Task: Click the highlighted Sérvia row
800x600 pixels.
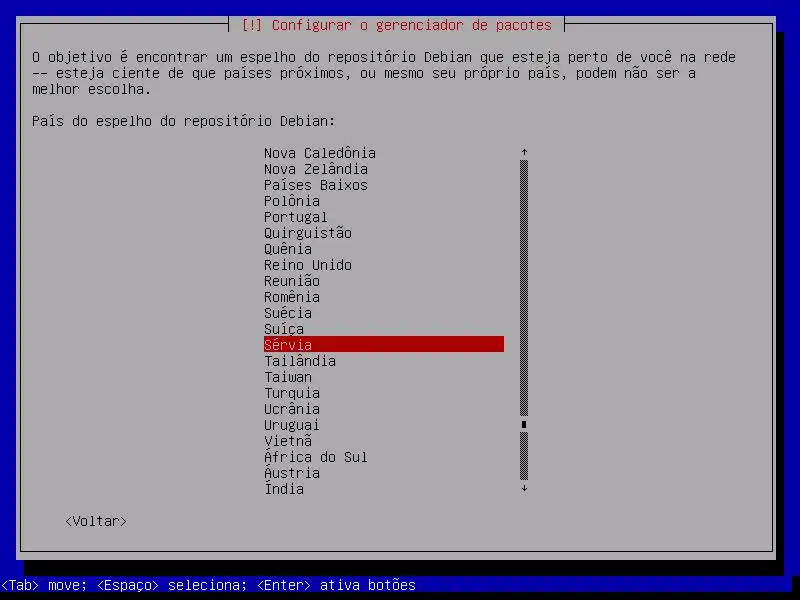Action: 384,344
